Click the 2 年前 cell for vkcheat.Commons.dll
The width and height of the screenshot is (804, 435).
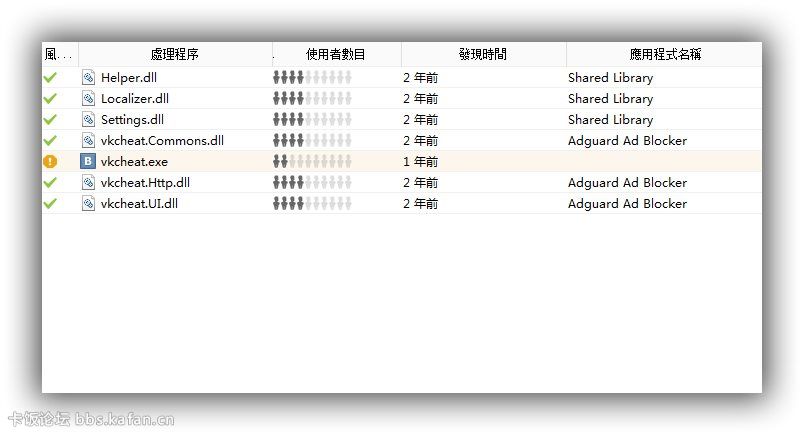[420, 141]
